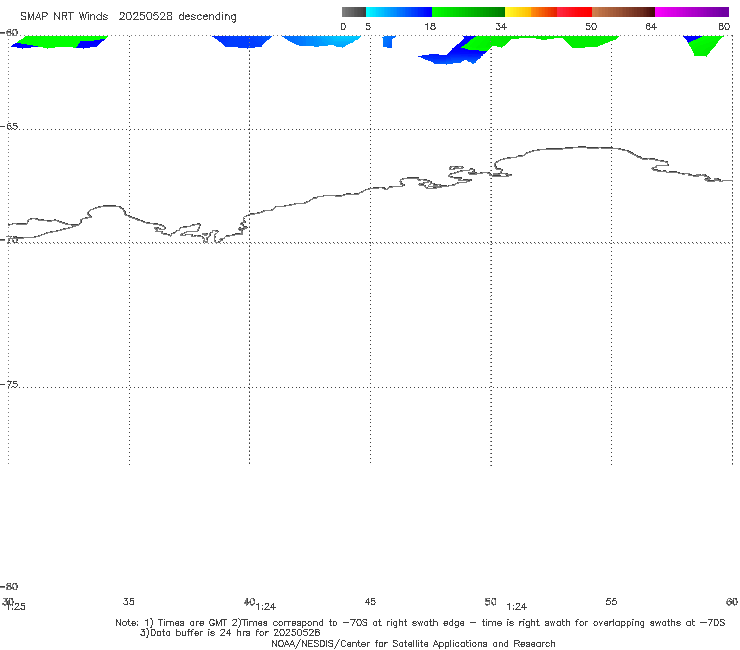Click the date "20250528" in the title
The width and height of the screenshot is (740, 650).
(x=145, y=17)
